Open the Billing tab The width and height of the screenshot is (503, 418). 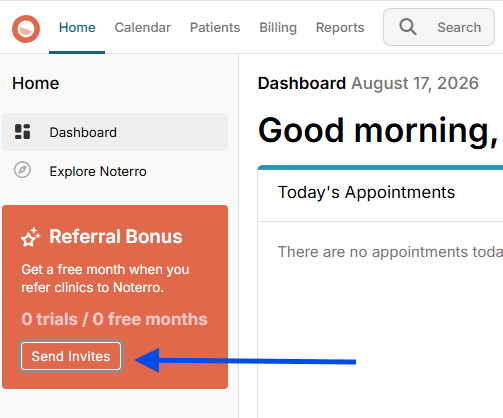point(278,28)
